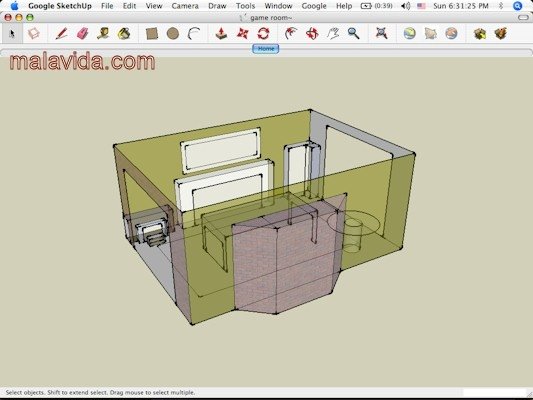Viewport: 533px width, 400px height.
Task: Open the Help menu
Action: tap(344, 6)
